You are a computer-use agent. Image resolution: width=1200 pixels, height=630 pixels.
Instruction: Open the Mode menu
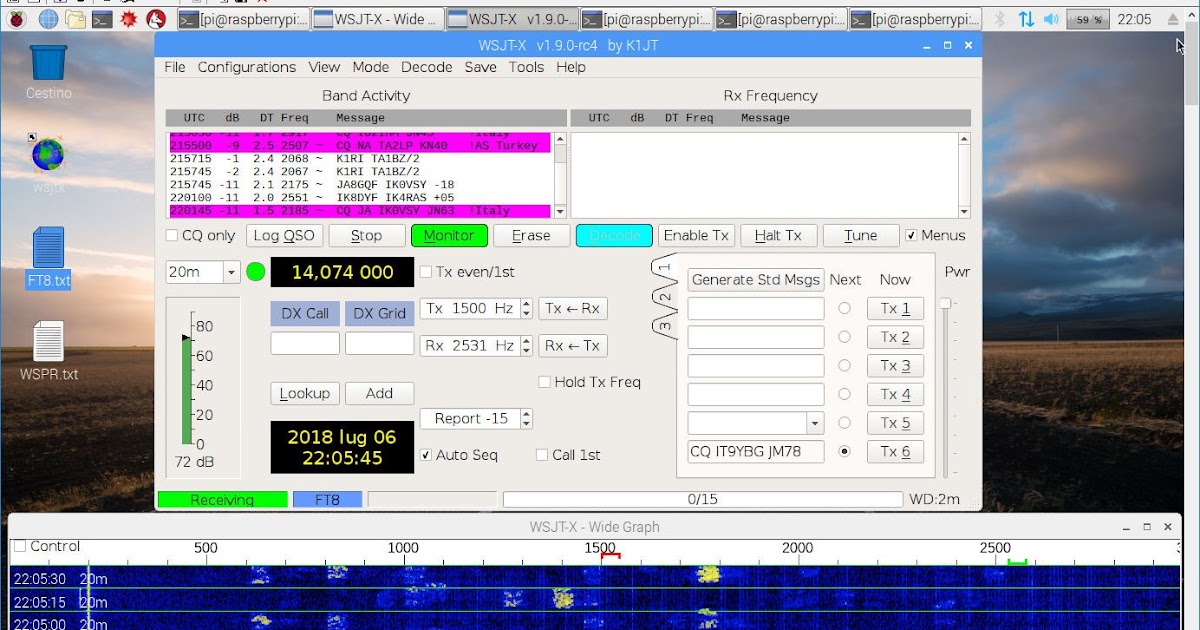click(x=371, y=67)
